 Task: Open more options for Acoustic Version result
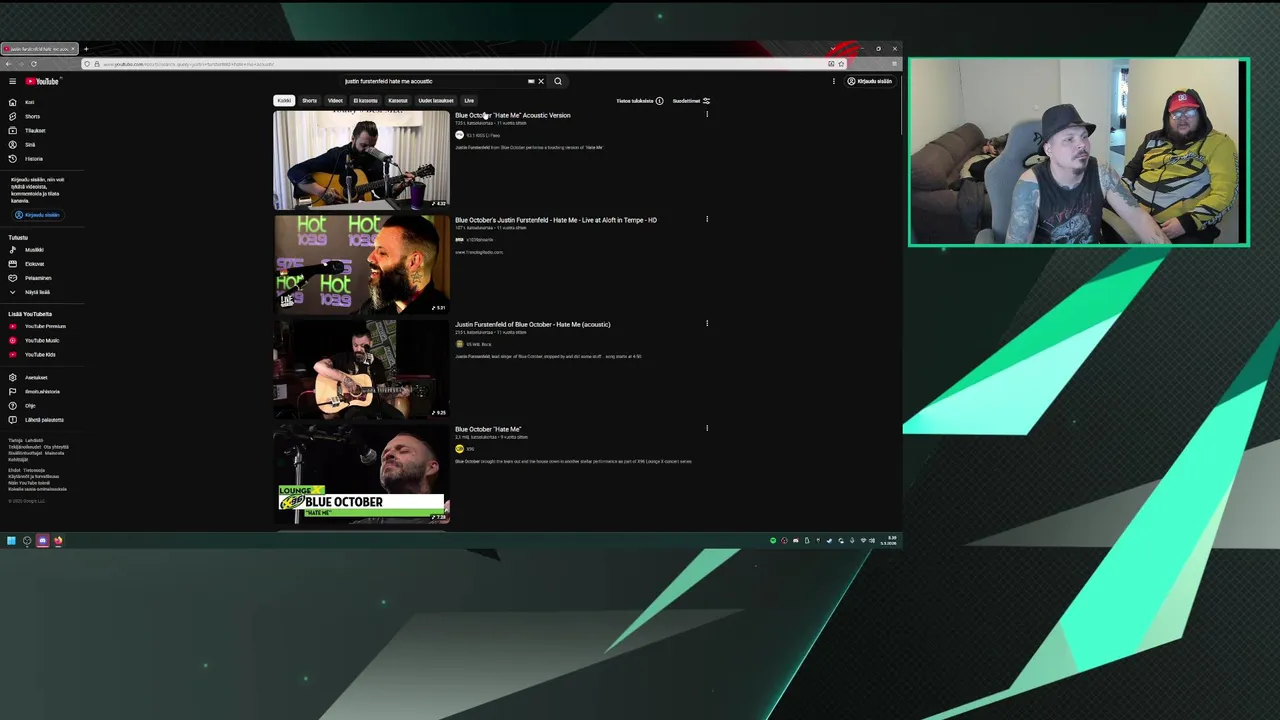point(707,115)
